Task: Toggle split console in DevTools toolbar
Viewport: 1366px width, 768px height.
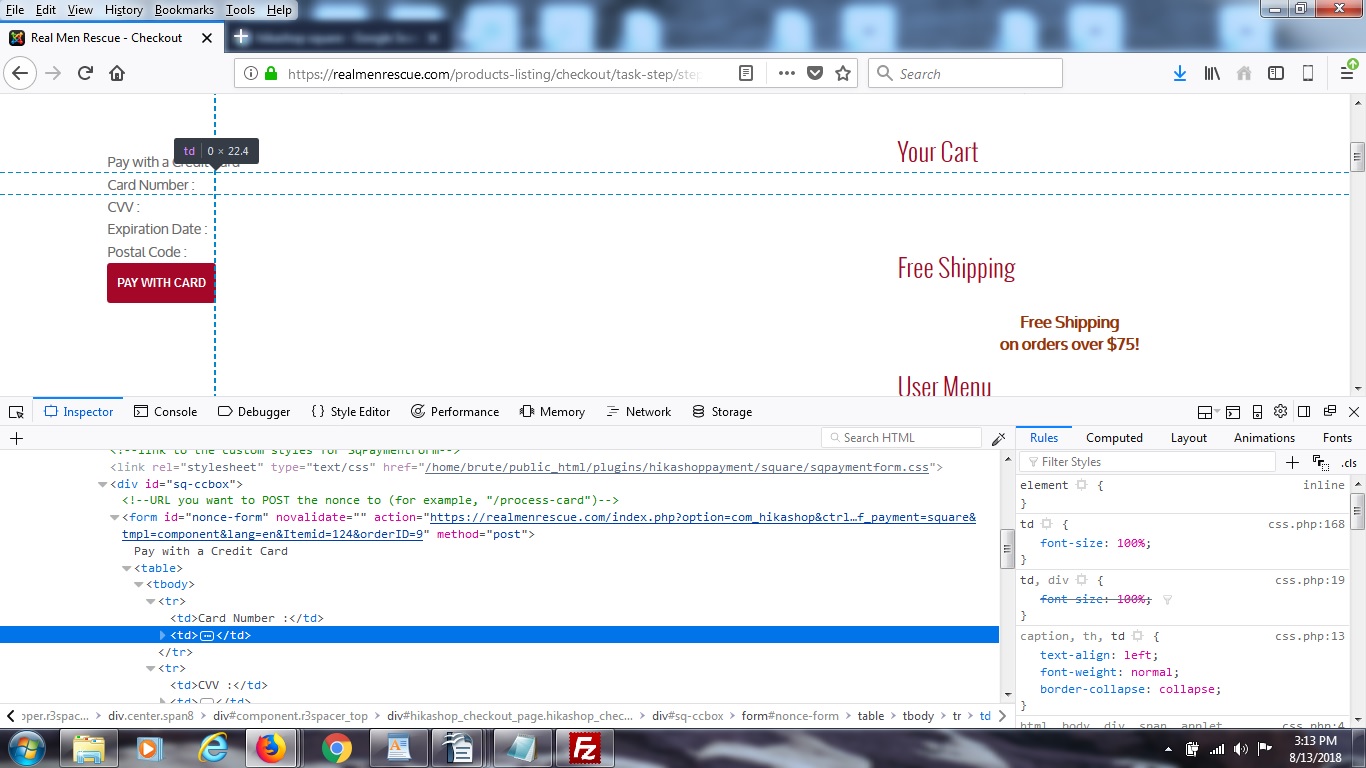Action: [x=1232, y=412]
